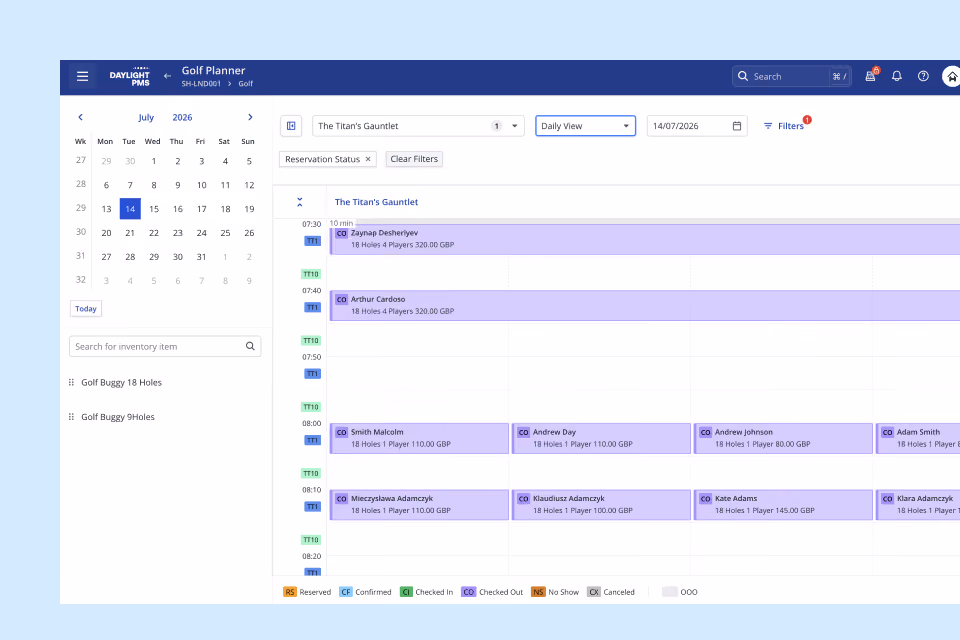Open the Filters panel
Screen dimensions: 960x640
tap(784, 126)
